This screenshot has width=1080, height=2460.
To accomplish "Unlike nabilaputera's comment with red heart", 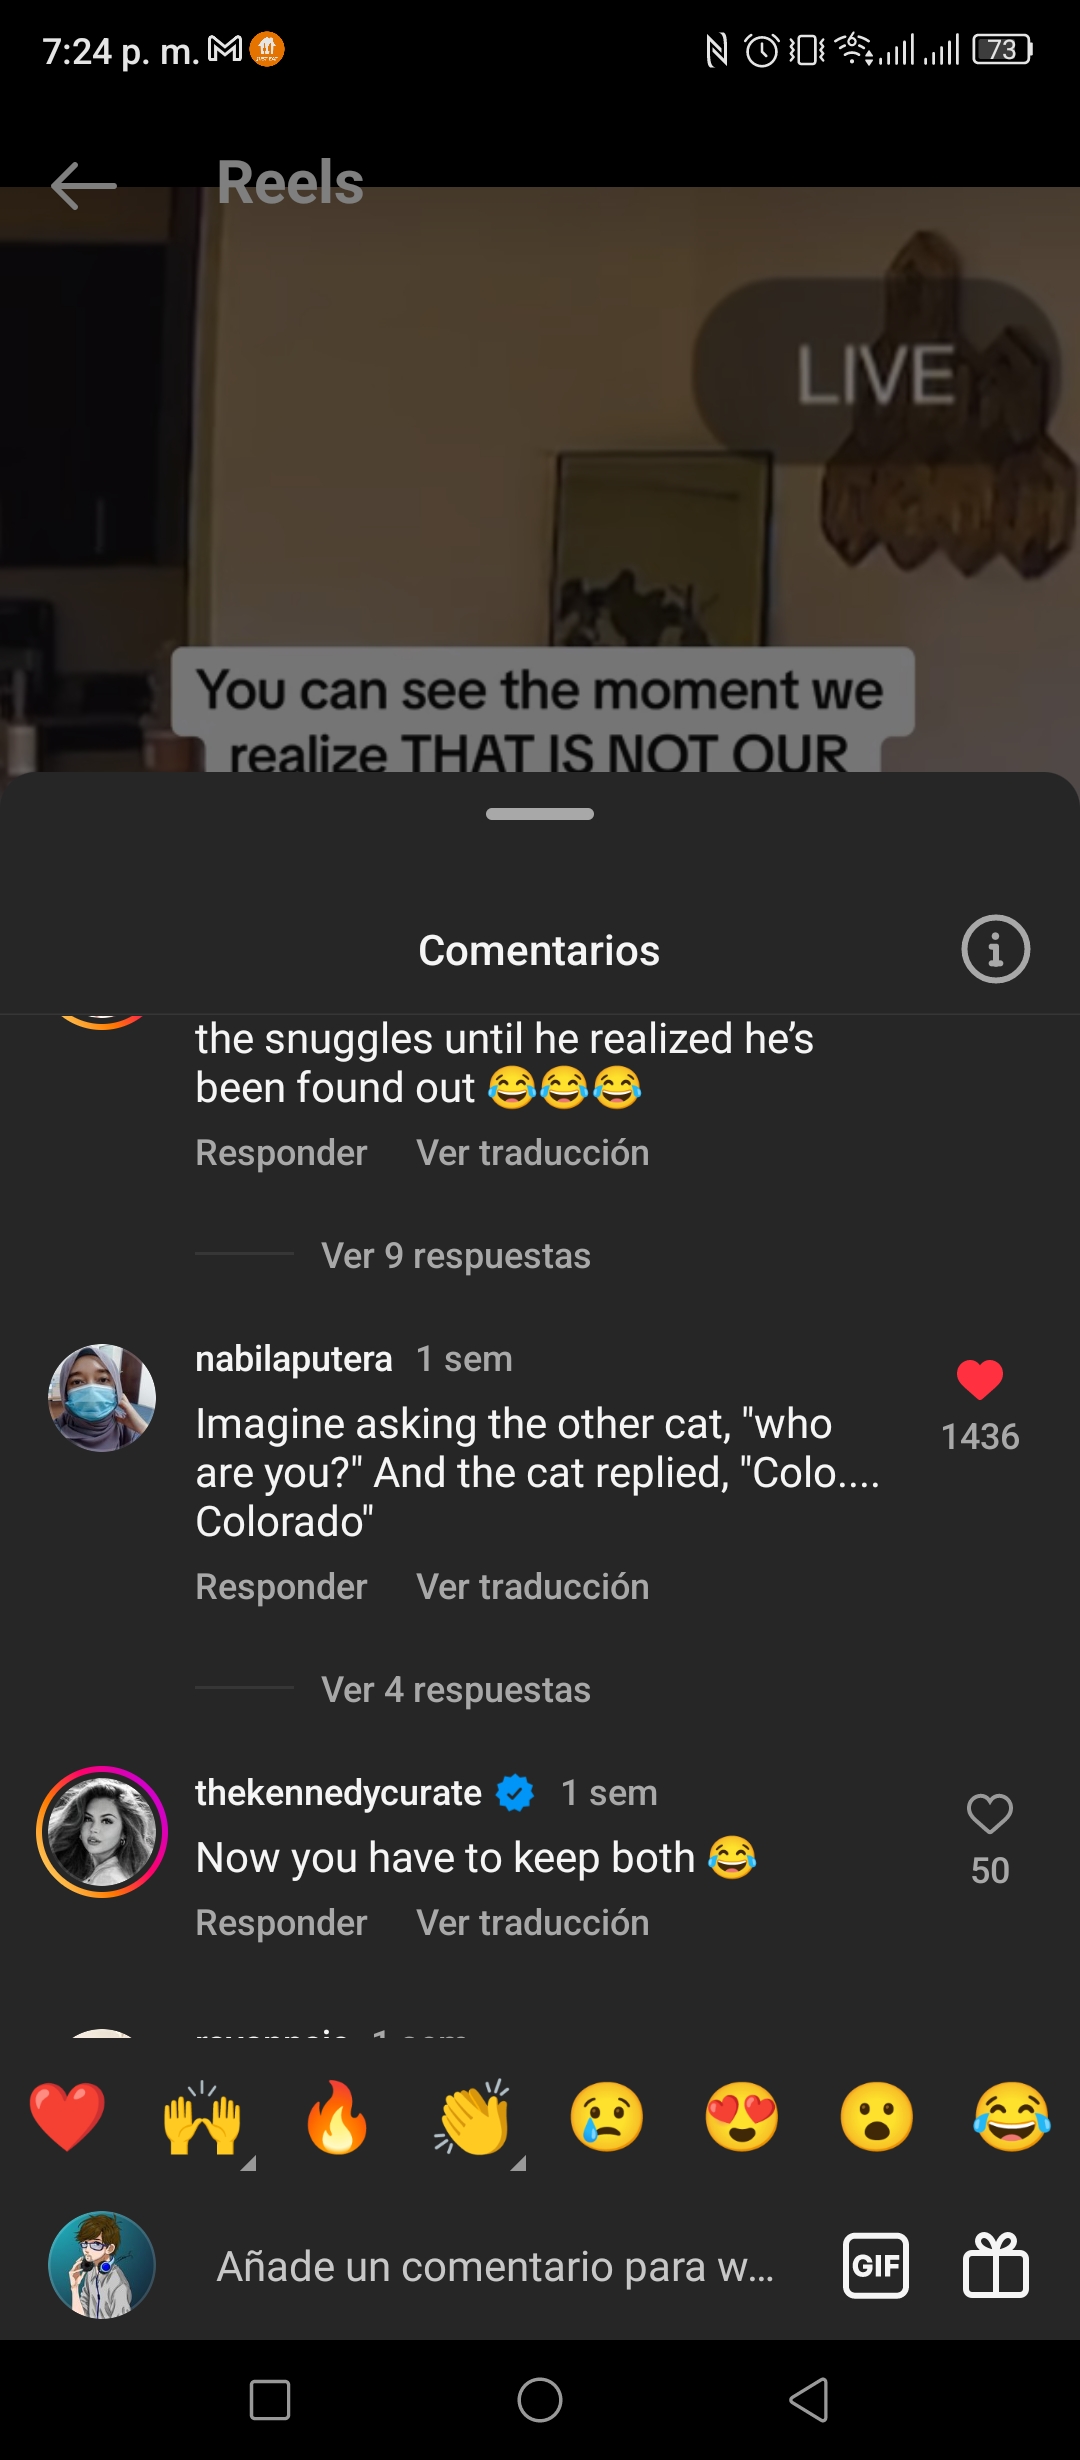I will click(980, 1380).
